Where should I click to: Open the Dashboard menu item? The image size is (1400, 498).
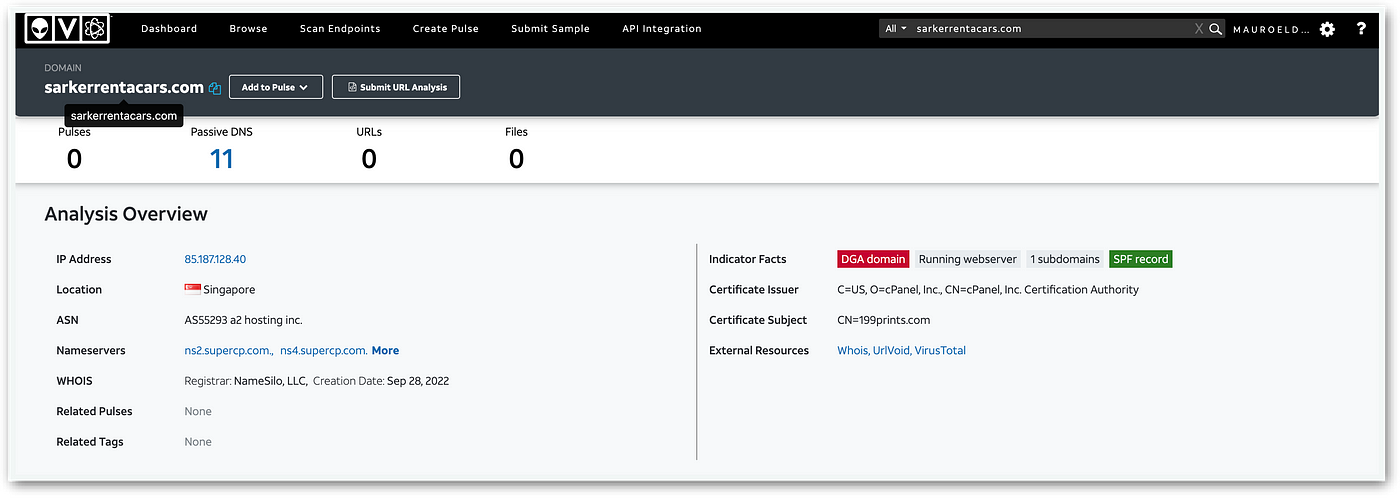tap(169, 29)
